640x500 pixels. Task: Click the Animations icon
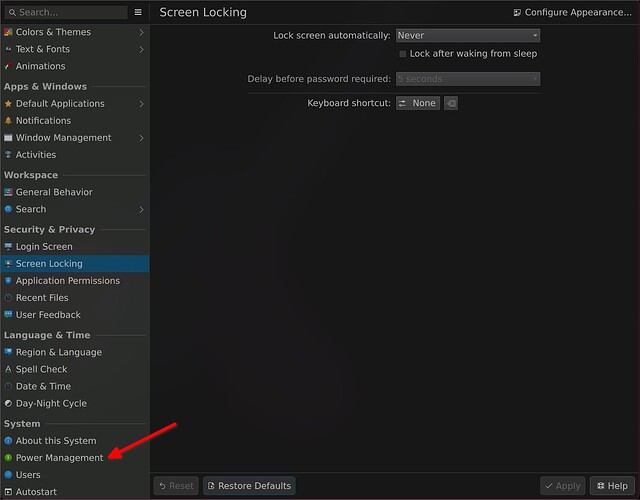[x=8, y=66]
